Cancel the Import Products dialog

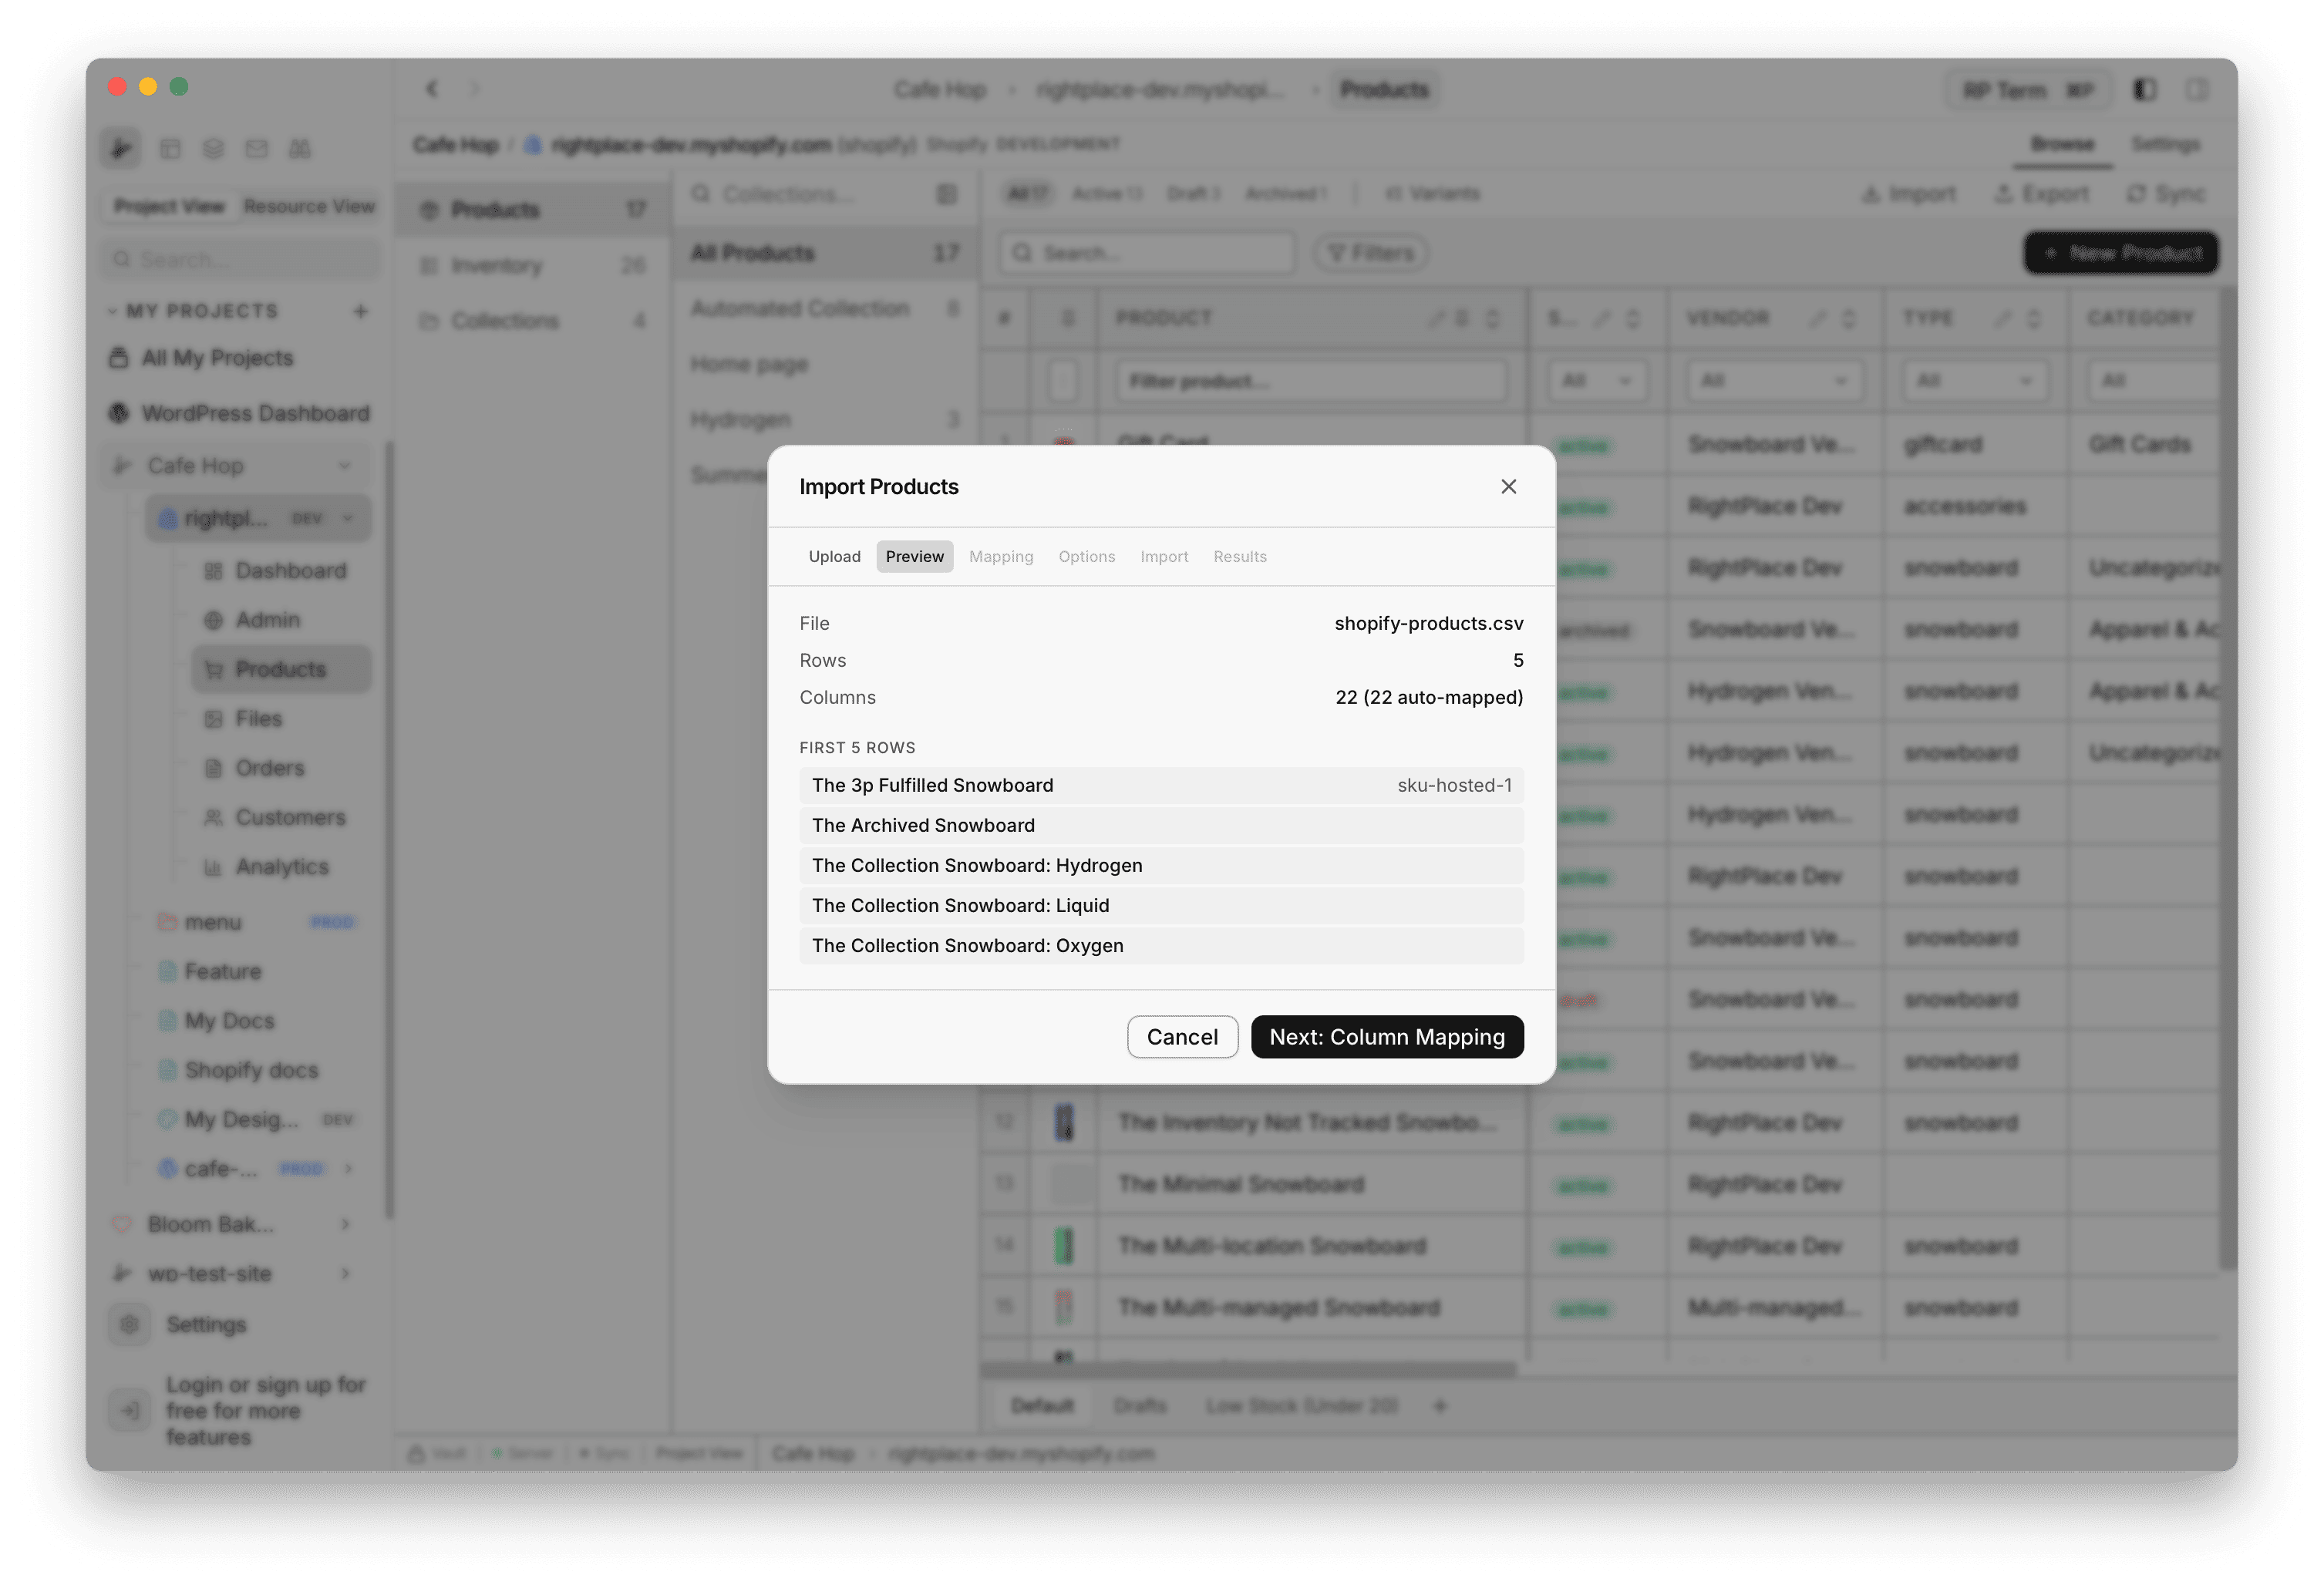point(1183,1037)
